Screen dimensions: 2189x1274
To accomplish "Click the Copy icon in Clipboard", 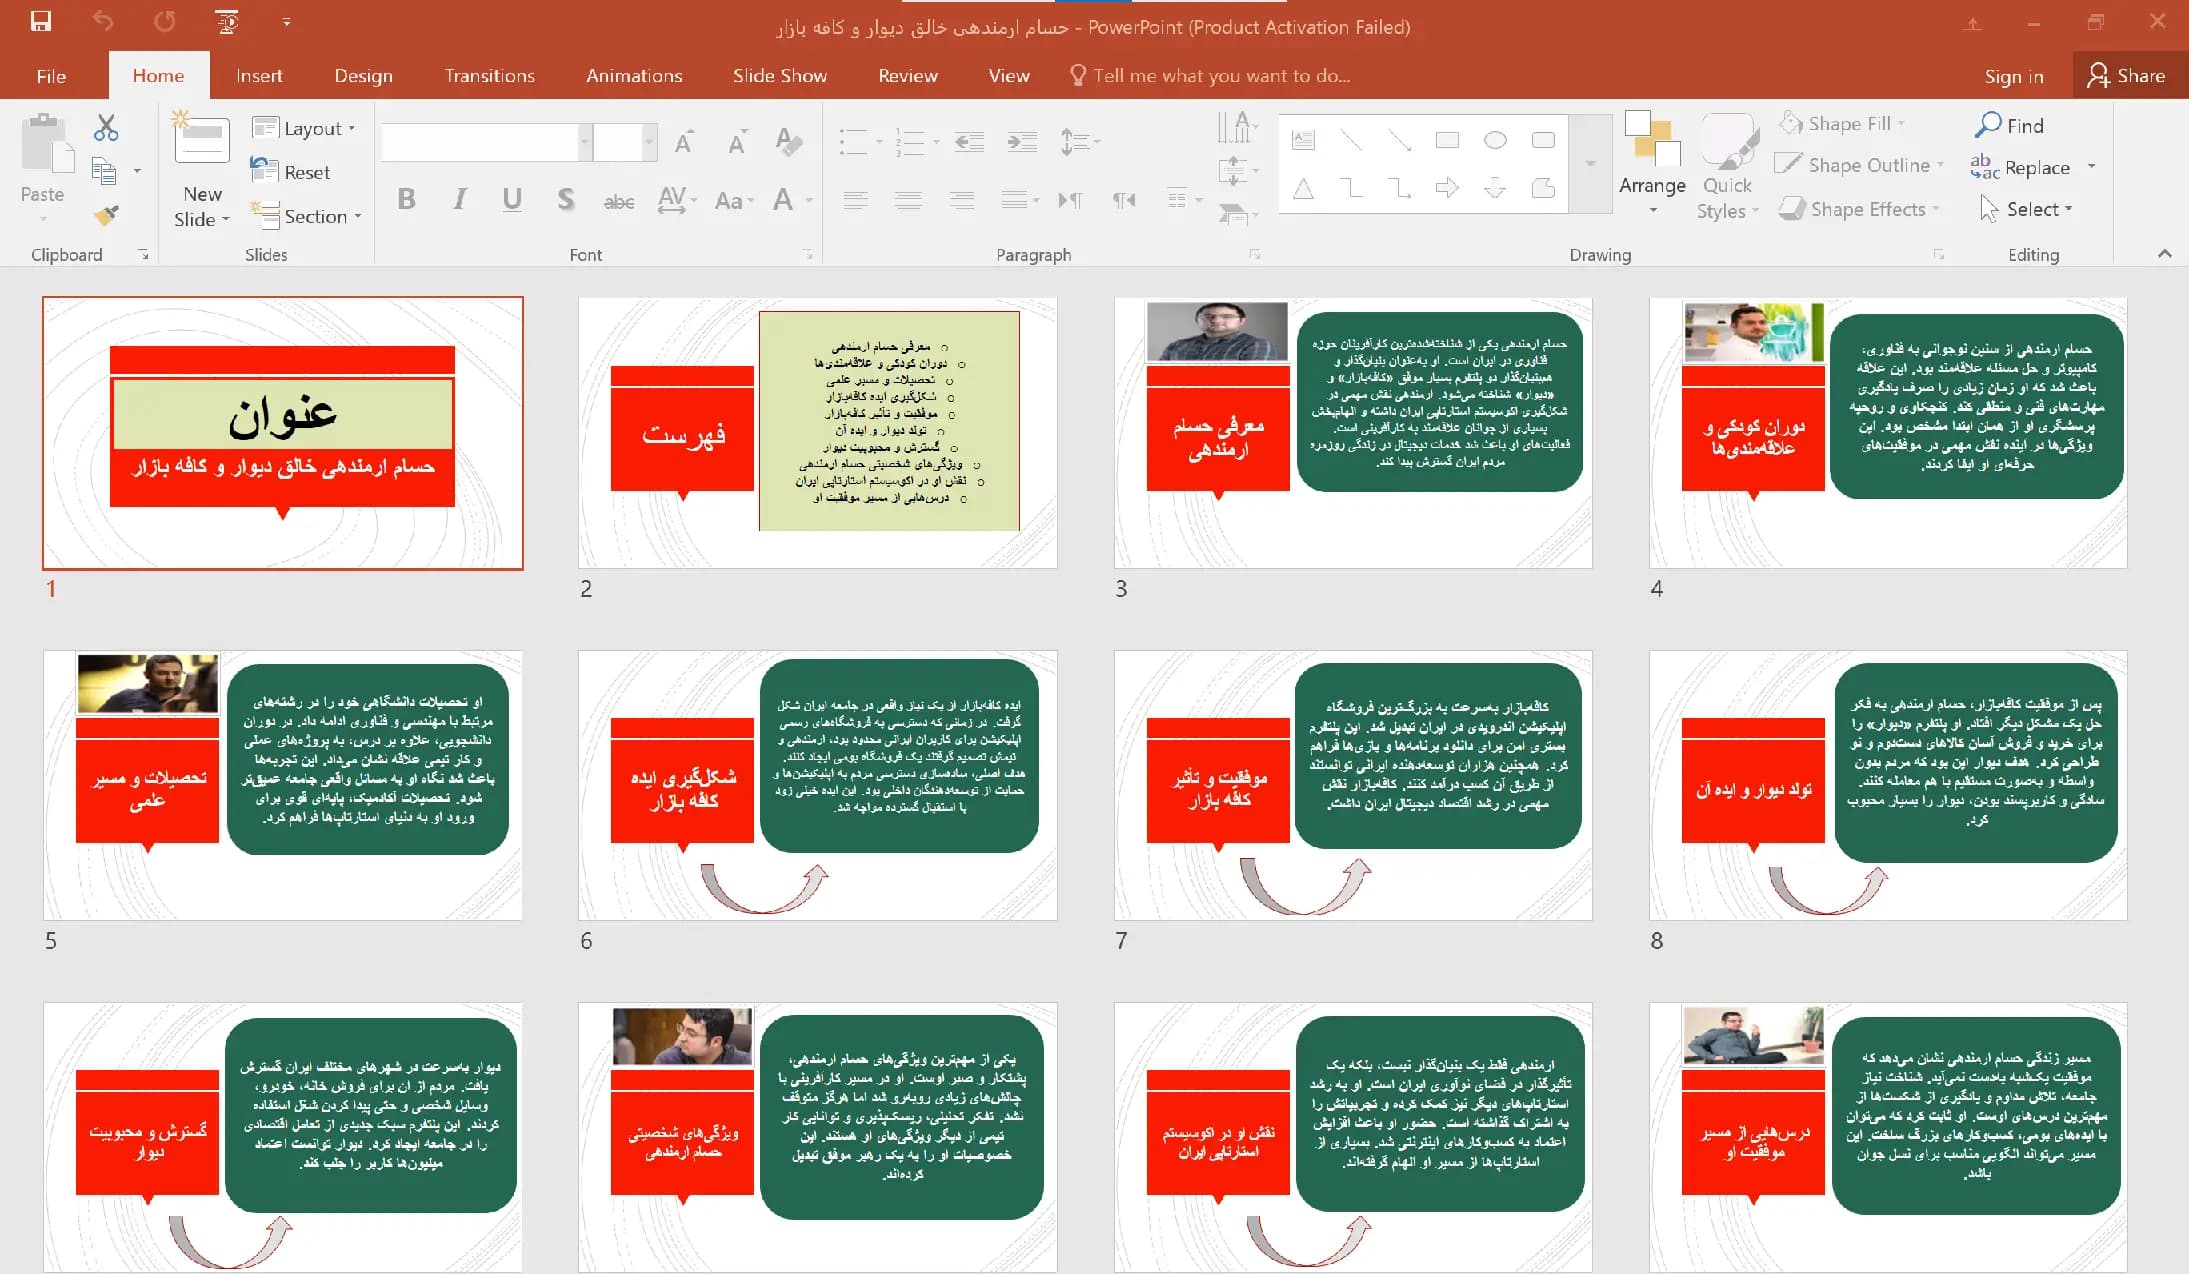I will 104,171.
